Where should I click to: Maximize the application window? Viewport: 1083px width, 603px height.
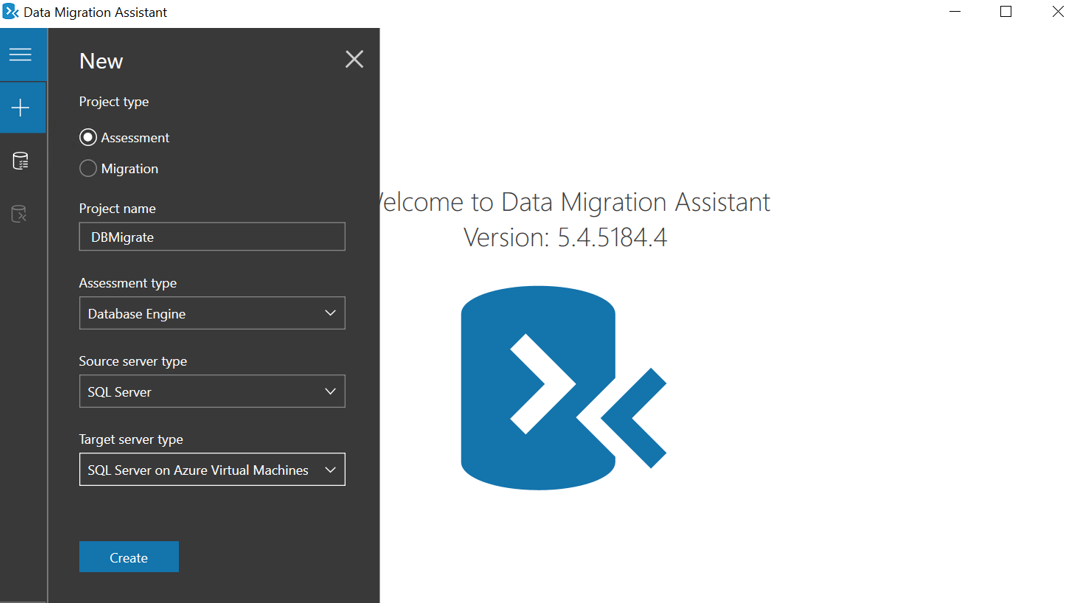1006,12
